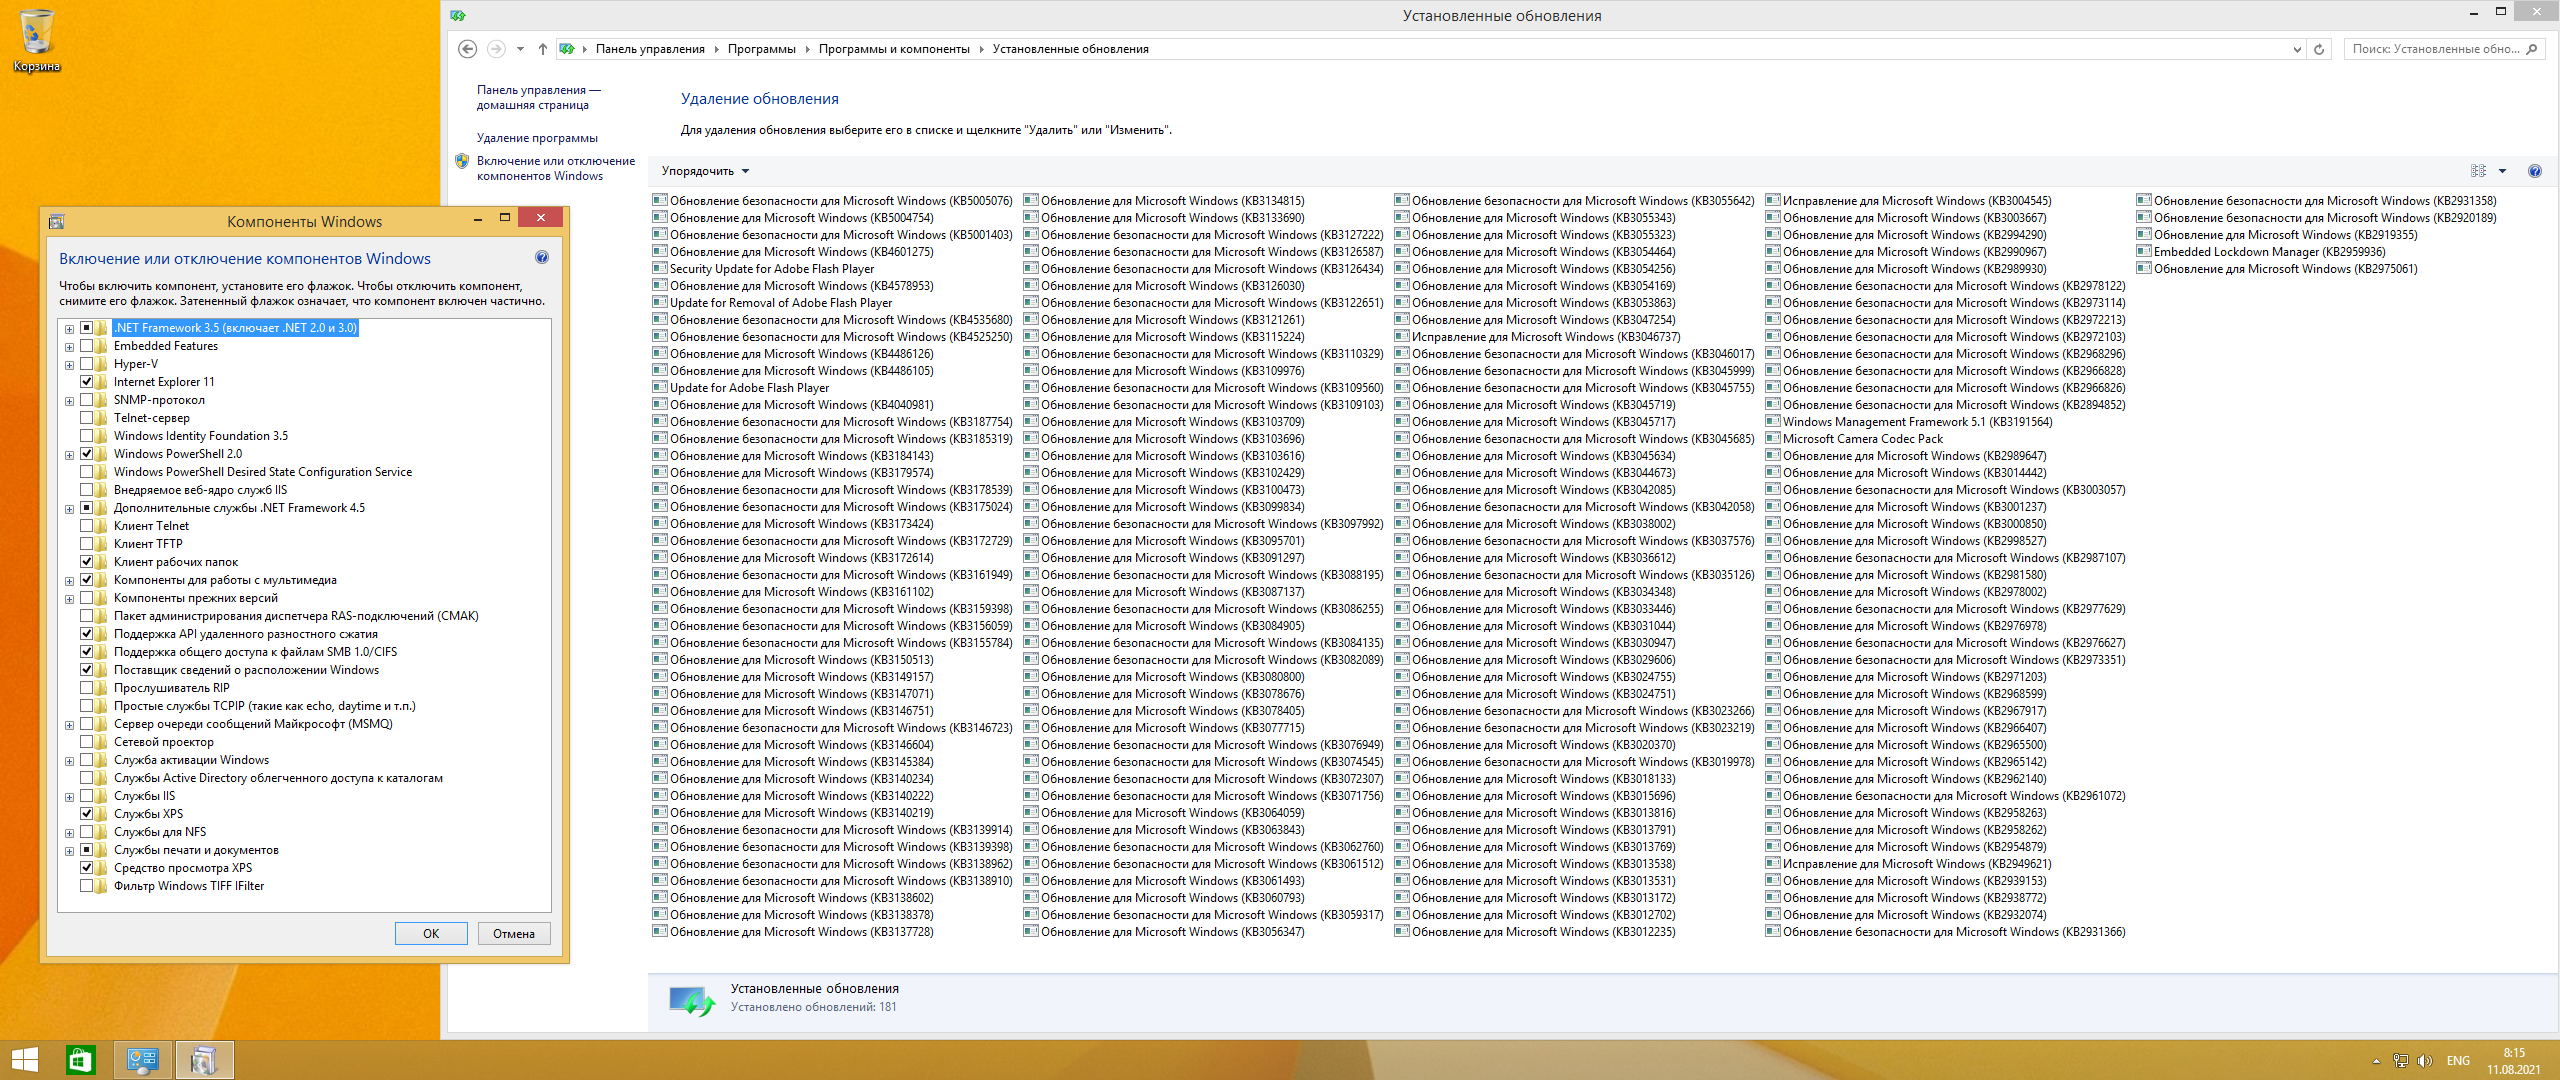
Task: Click the ENG language indicator in the taskbar
Action: point(2458,1061)
